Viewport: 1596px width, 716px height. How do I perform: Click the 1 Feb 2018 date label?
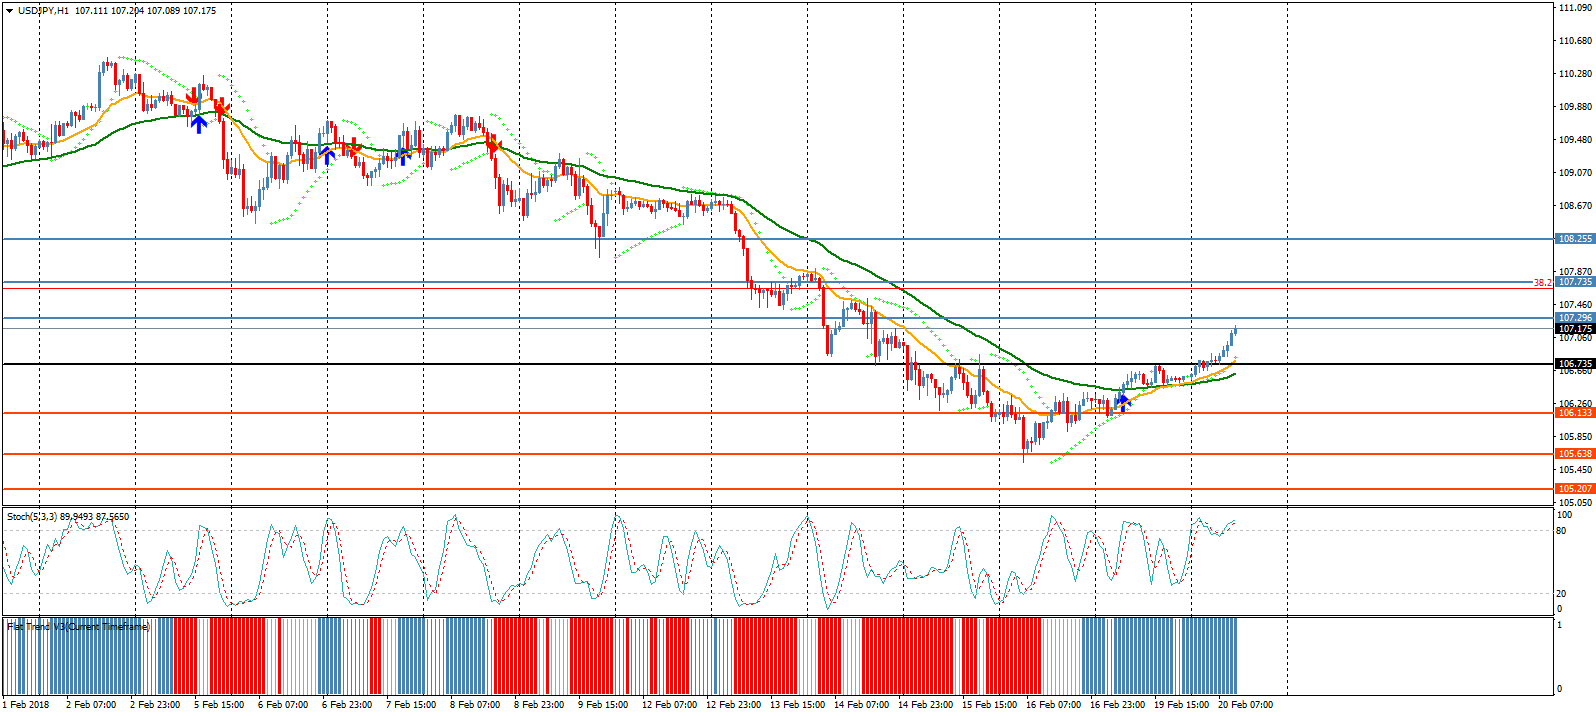pyautogui.click(x=26, y=705)
